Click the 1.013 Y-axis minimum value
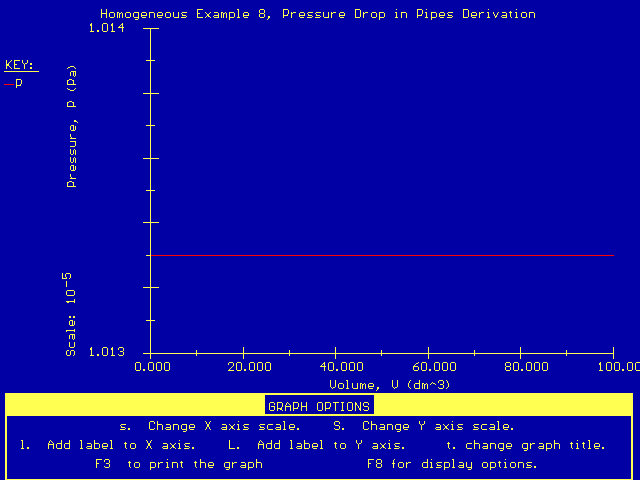The height and width of the screenshot is (480, 640). click(x=108, y=352)
